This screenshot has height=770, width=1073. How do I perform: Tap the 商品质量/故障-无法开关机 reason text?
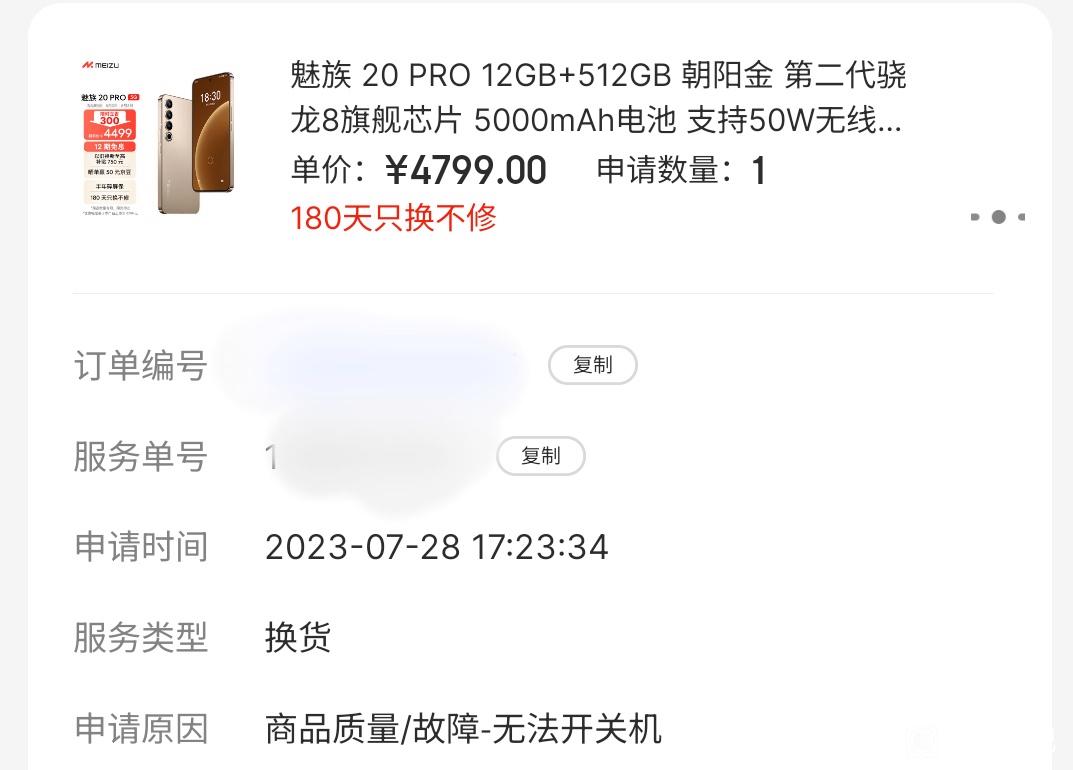point(463,729)
